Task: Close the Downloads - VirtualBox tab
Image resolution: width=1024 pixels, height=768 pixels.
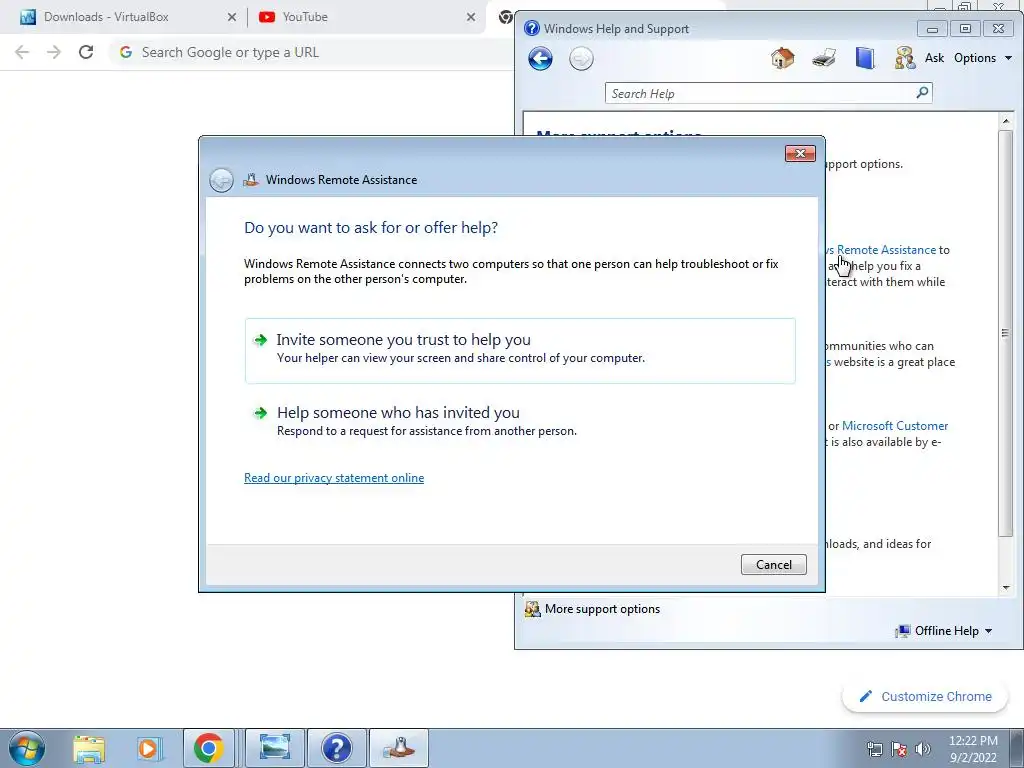Action: (232, 17)
